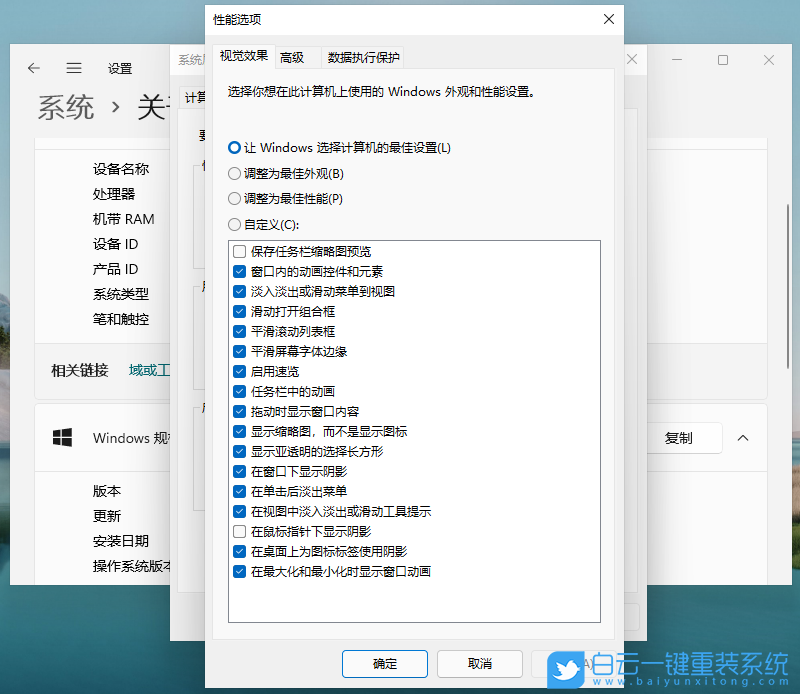Enable 在鼠标指针下显示阴影
800x694 pixels.
pos(239,531)
